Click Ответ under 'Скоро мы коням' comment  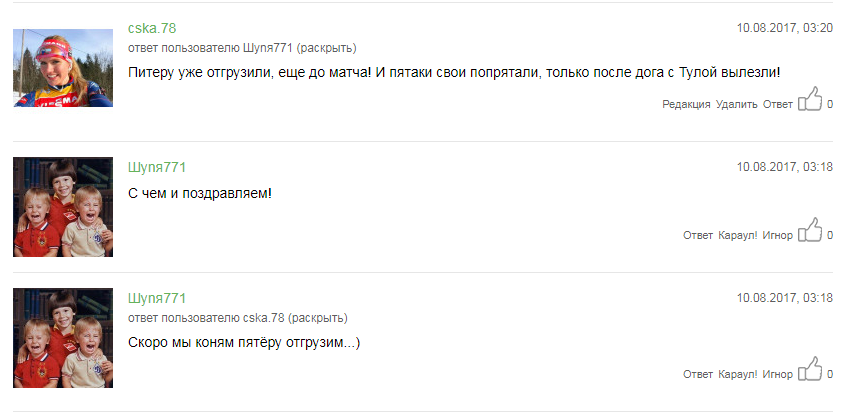click(698, 374)
